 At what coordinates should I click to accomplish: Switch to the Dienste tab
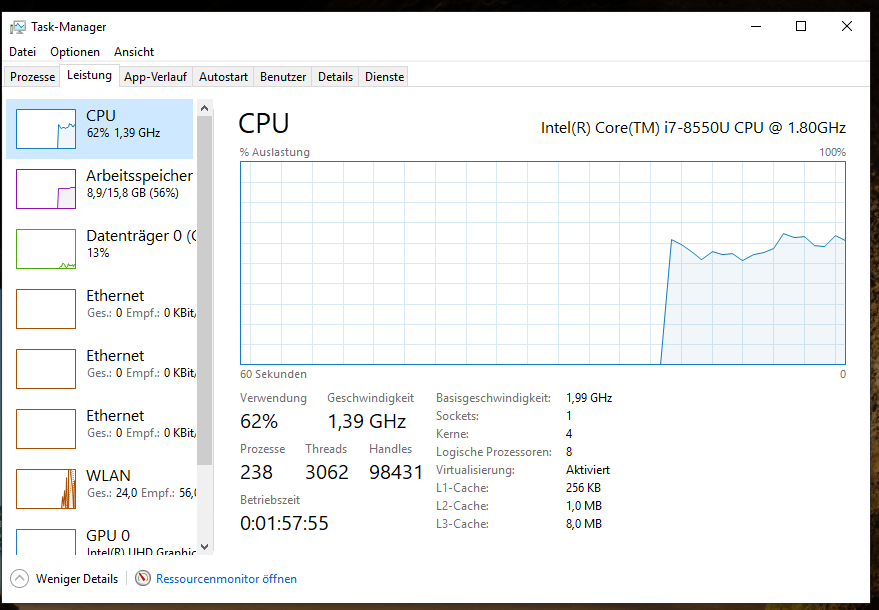pyautogui.click(x=385, y=77)
